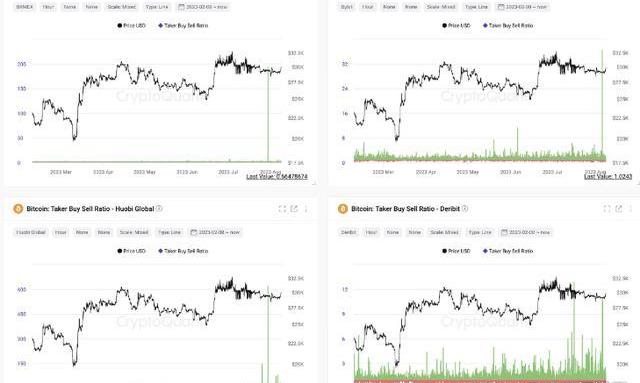Toggle Price USD legend in BitMEX chart
This screenshot has height=383, width=640.
131,25
